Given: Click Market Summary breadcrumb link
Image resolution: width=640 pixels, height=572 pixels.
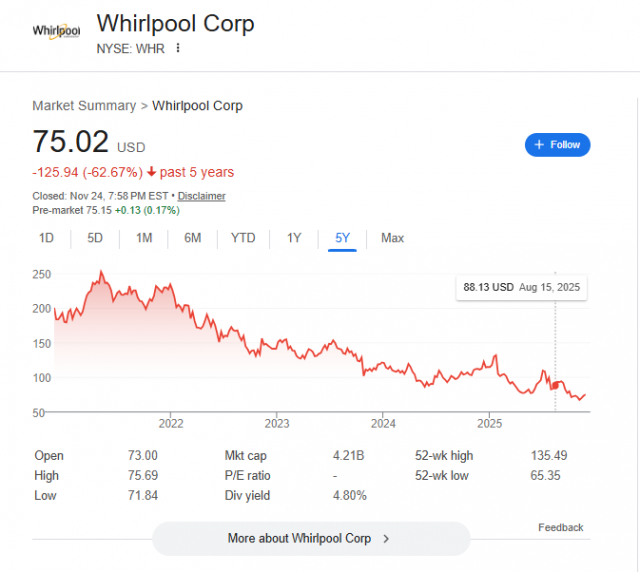Looking at the screenshot, I should click(84, 106).
